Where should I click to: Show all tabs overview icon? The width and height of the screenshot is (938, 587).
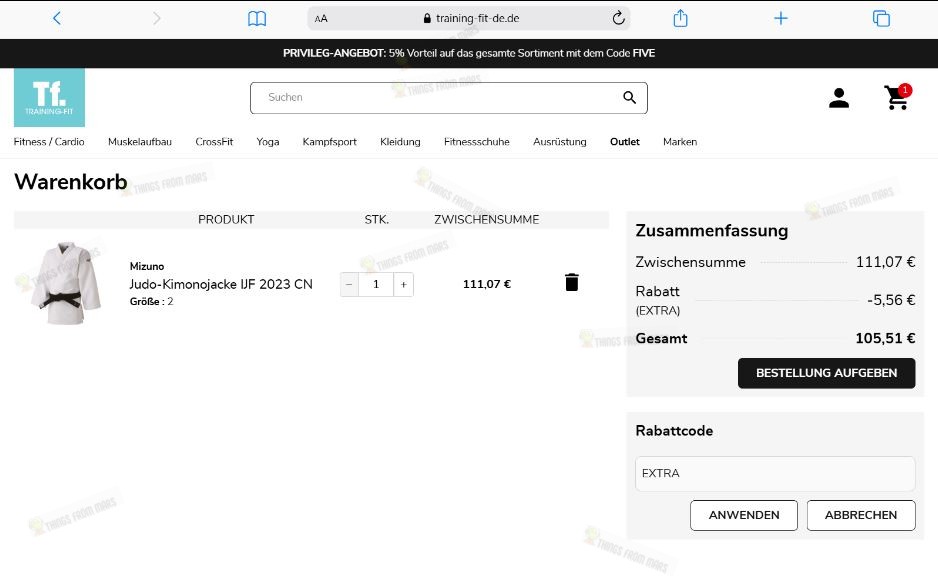coord(881,18)
